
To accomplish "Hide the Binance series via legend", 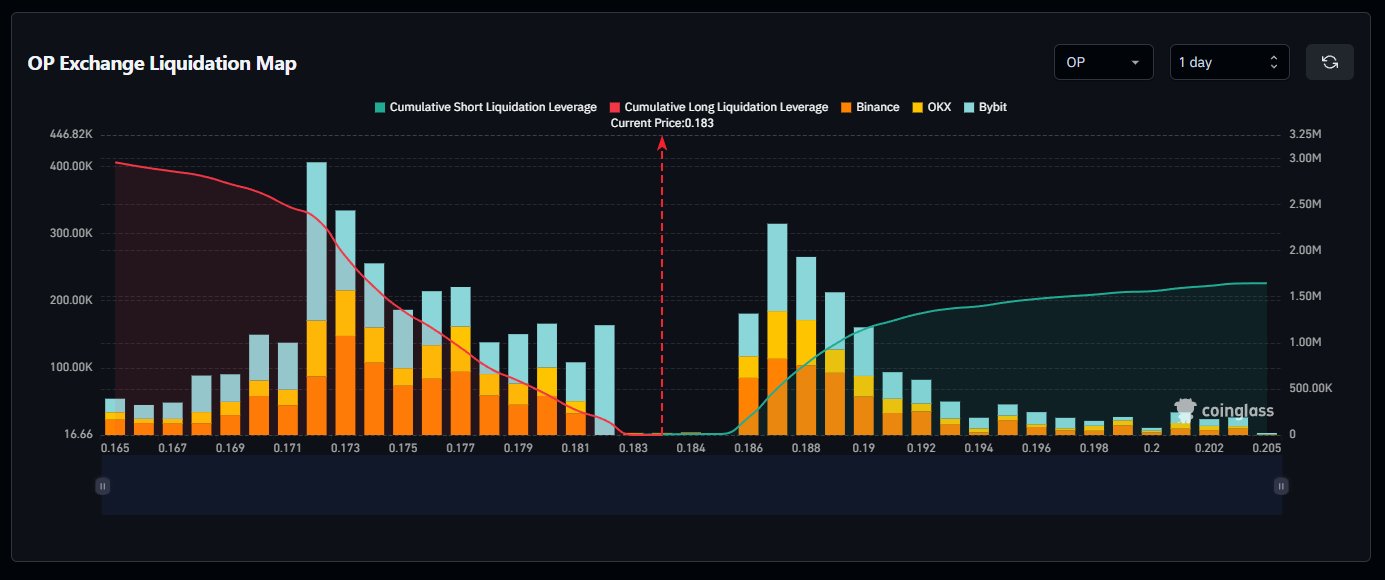I will (x=868, y=107).
